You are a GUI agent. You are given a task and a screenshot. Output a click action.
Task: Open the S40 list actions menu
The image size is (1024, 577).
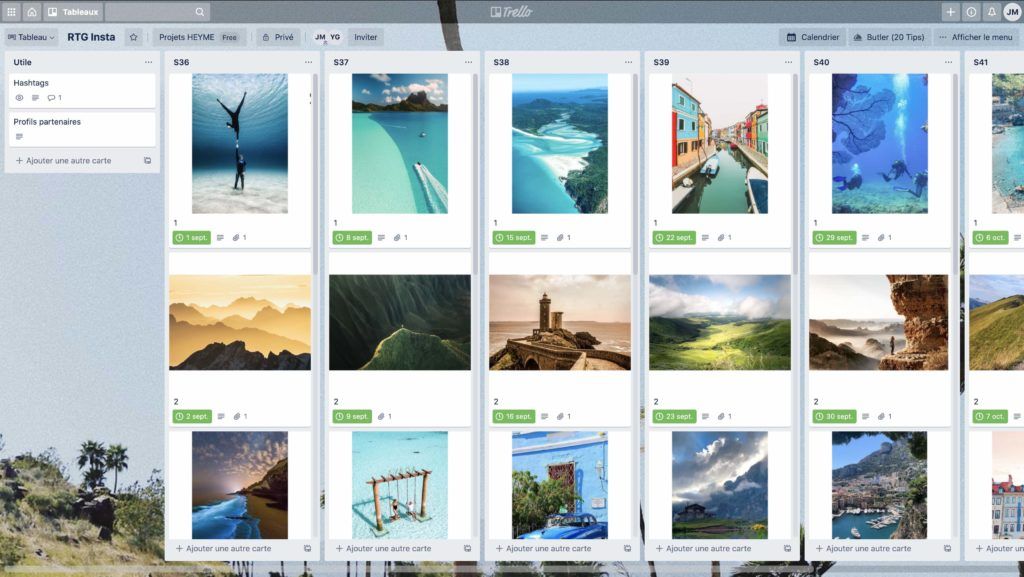point(948,62)
